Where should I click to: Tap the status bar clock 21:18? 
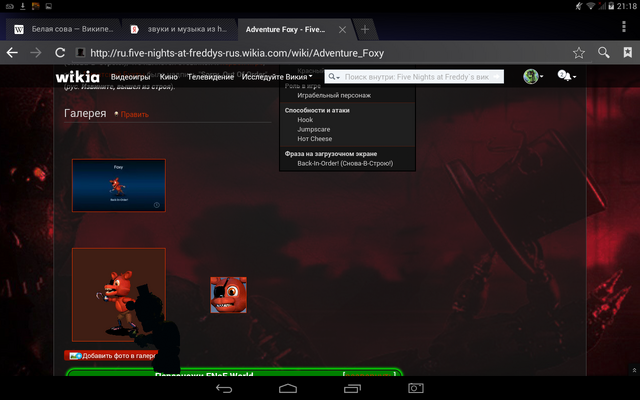(627, 6)
